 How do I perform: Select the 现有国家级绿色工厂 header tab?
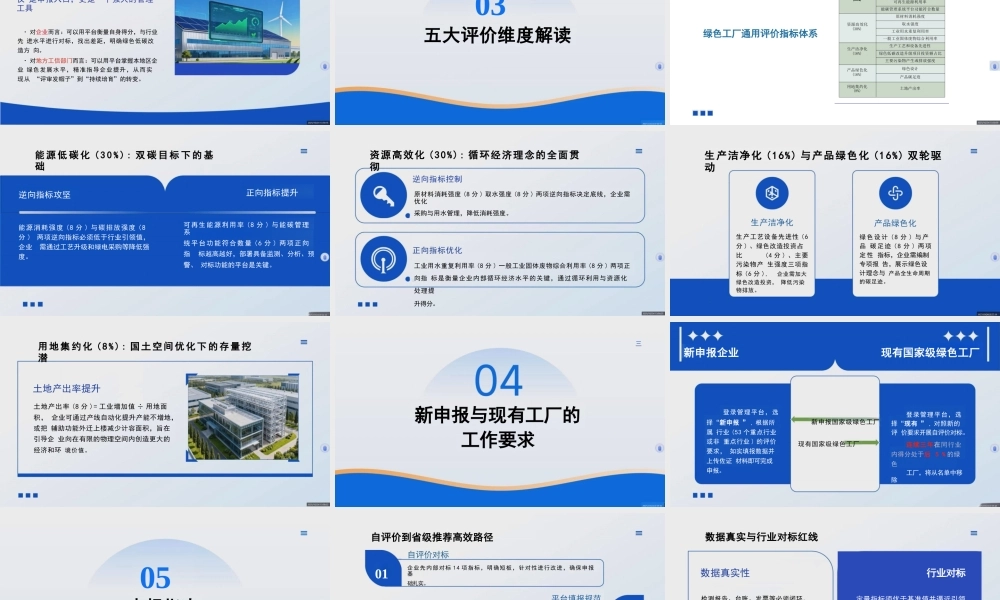click(930, 352)
